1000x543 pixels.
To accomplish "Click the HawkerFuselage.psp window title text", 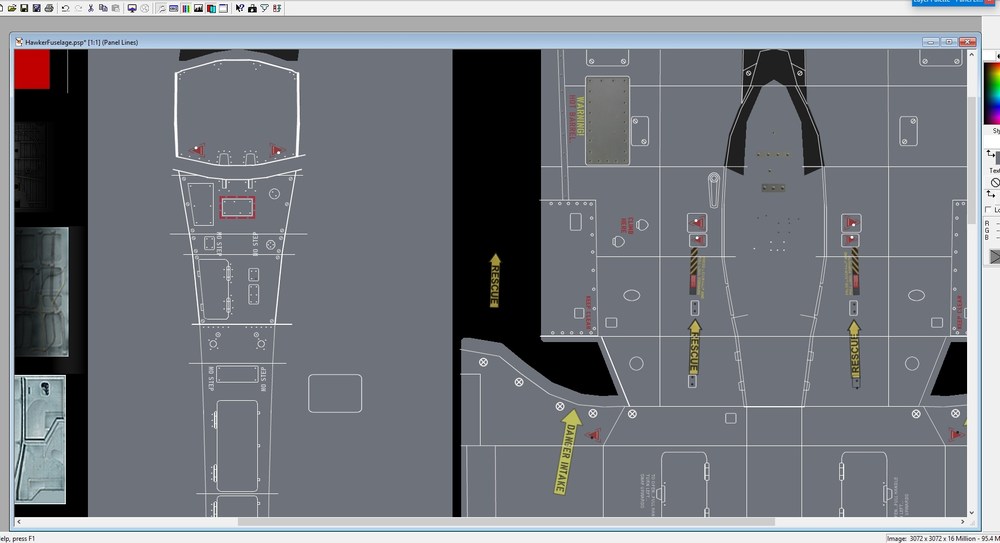I will coord(82,42).
